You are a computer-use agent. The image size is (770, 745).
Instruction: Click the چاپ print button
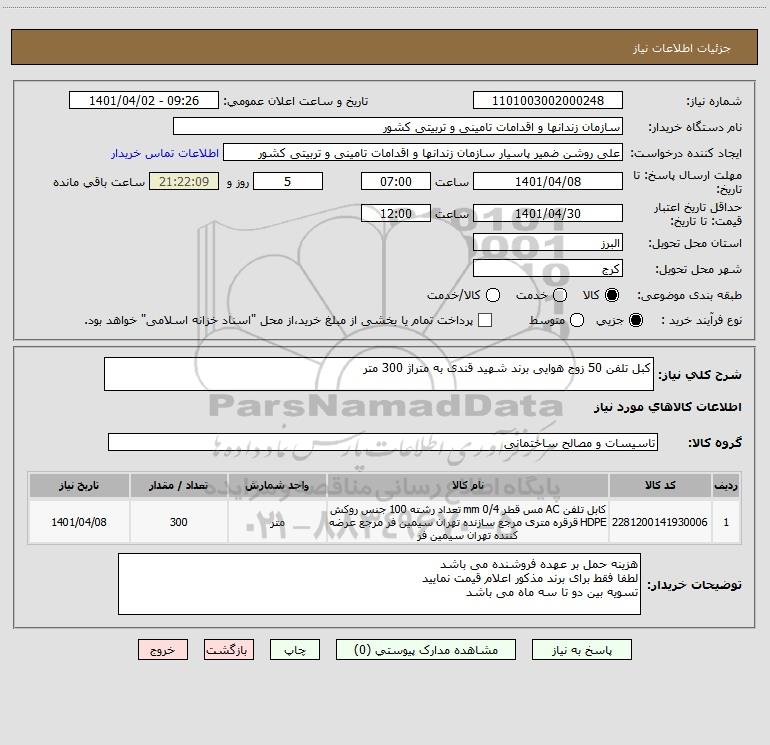[295, 650]
